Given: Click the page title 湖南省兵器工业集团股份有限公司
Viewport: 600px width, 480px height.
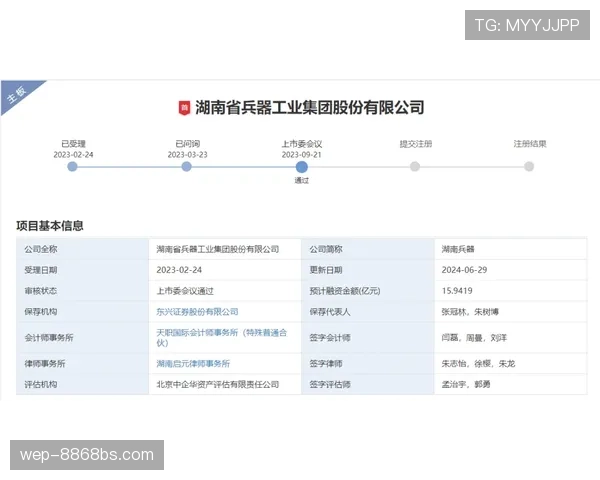Looking at the screenshot, I should [x=310, y=108].
